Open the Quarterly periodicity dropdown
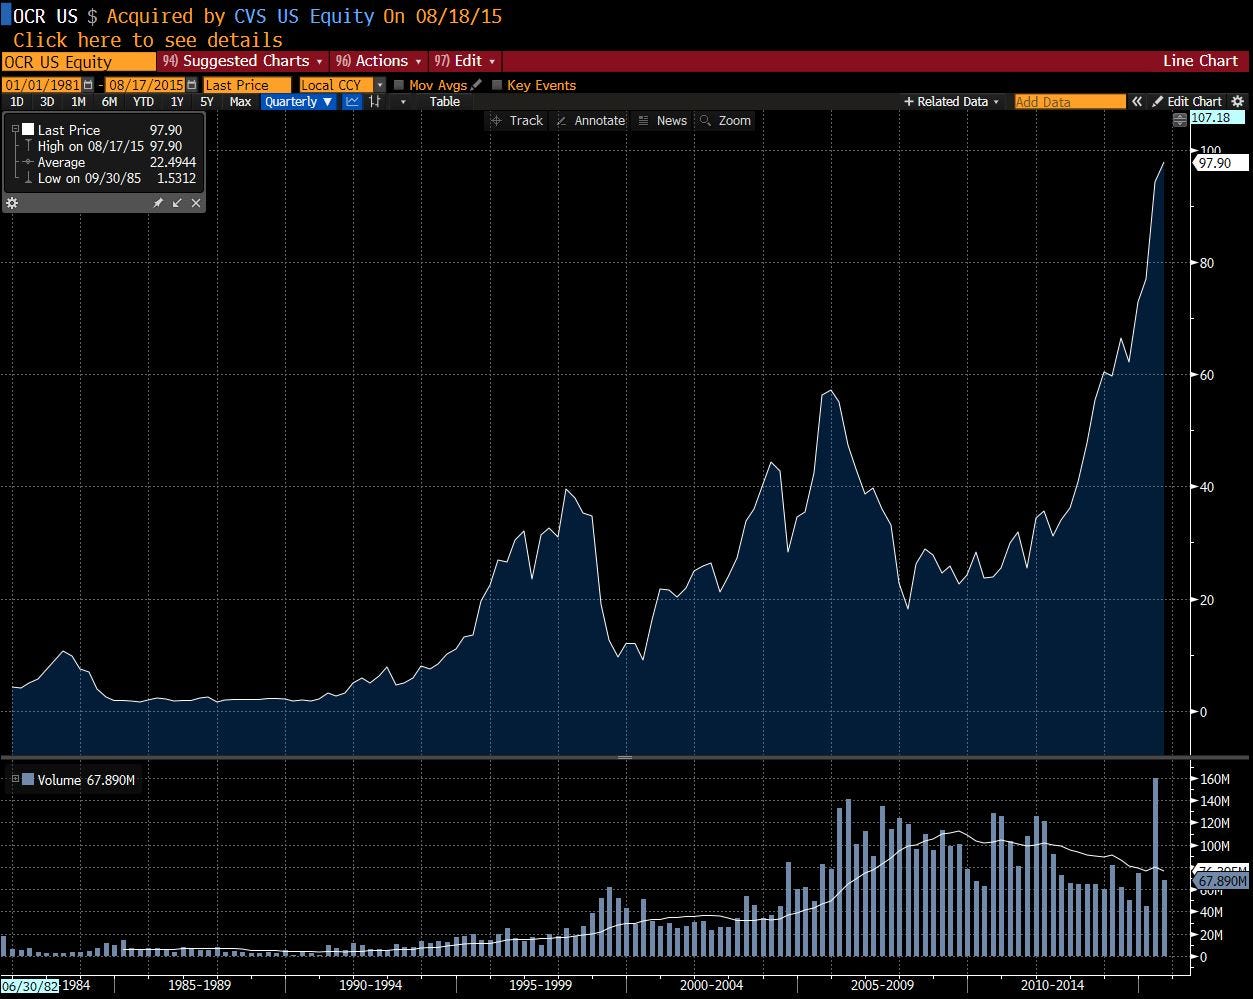 [x=299, y=102]
